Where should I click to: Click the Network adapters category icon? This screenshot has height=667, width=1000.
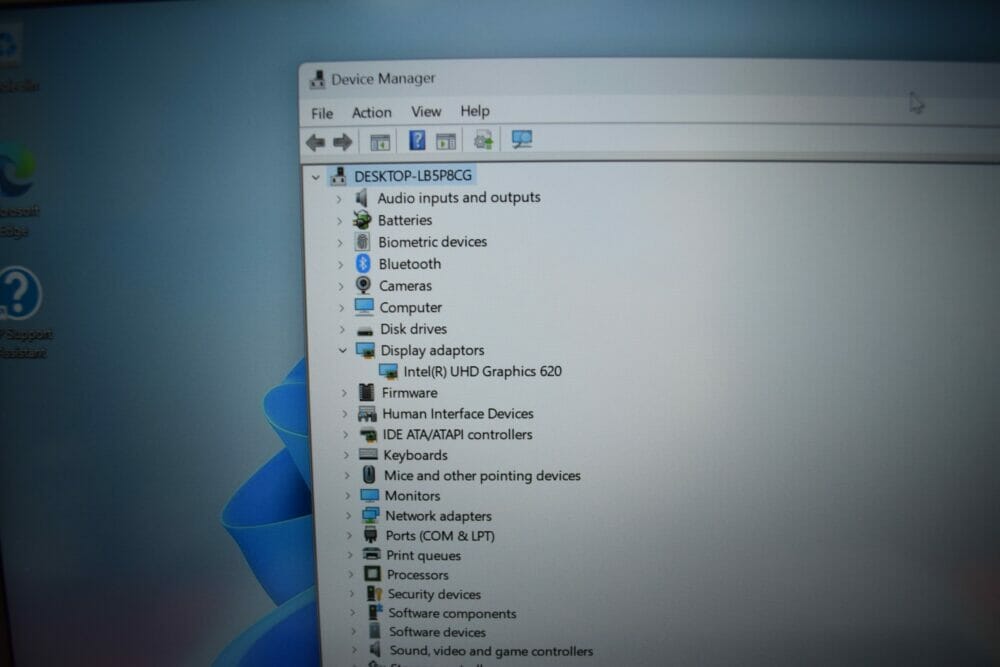pyautogui.click(x=371, y=515)
